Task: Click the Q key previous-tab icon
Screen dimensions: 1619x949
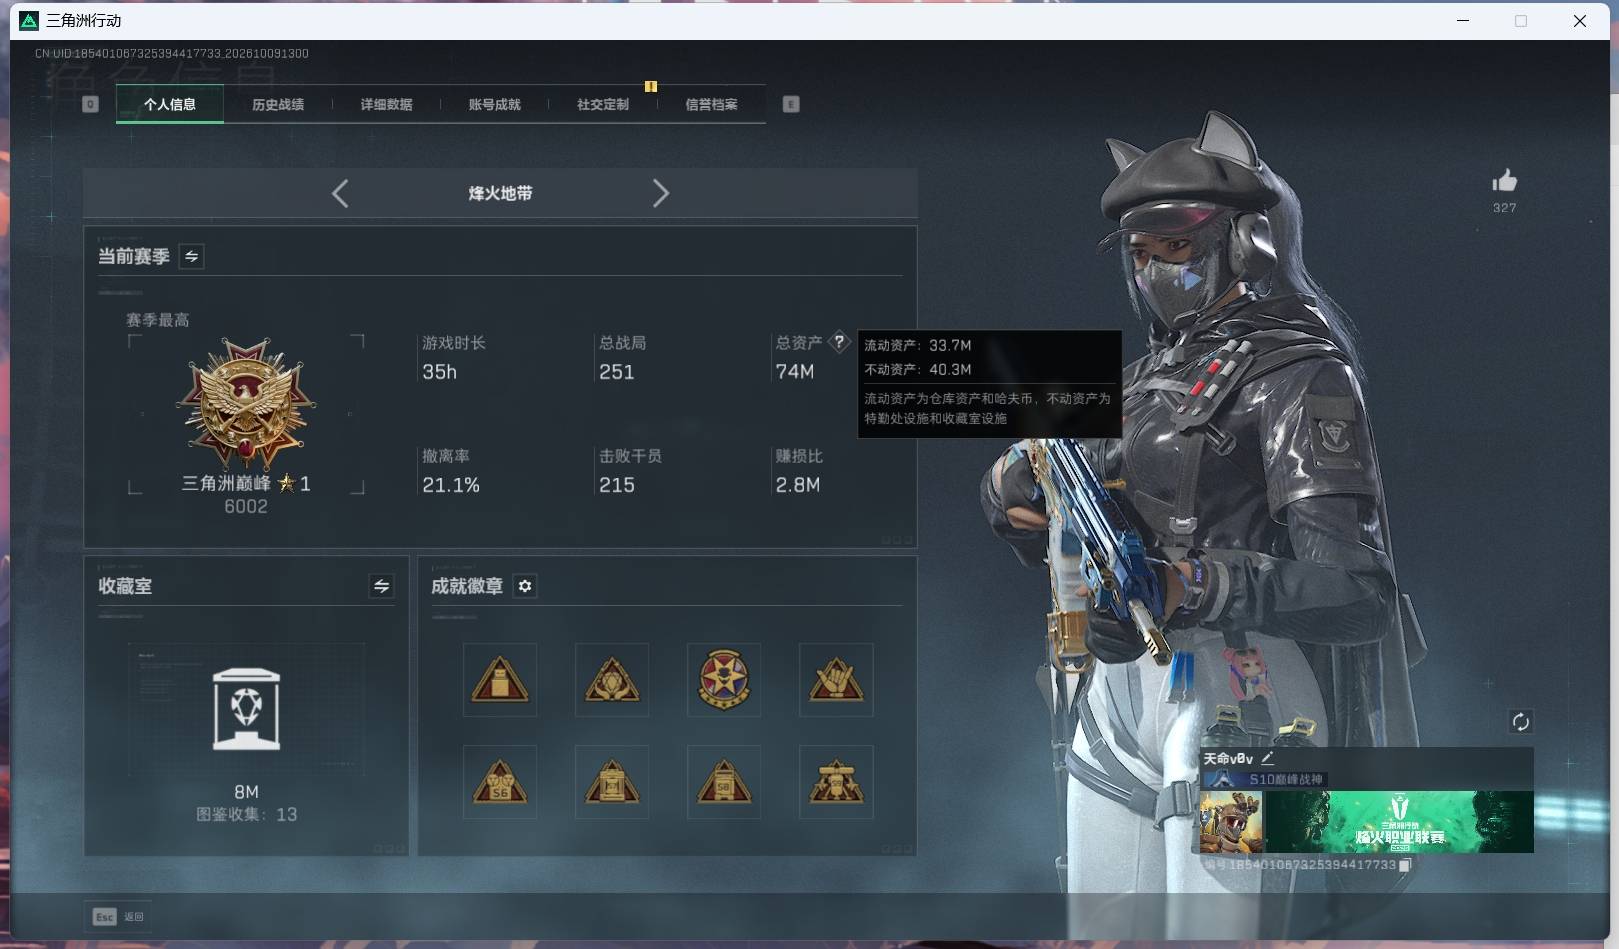Action: tap(90, 104)
